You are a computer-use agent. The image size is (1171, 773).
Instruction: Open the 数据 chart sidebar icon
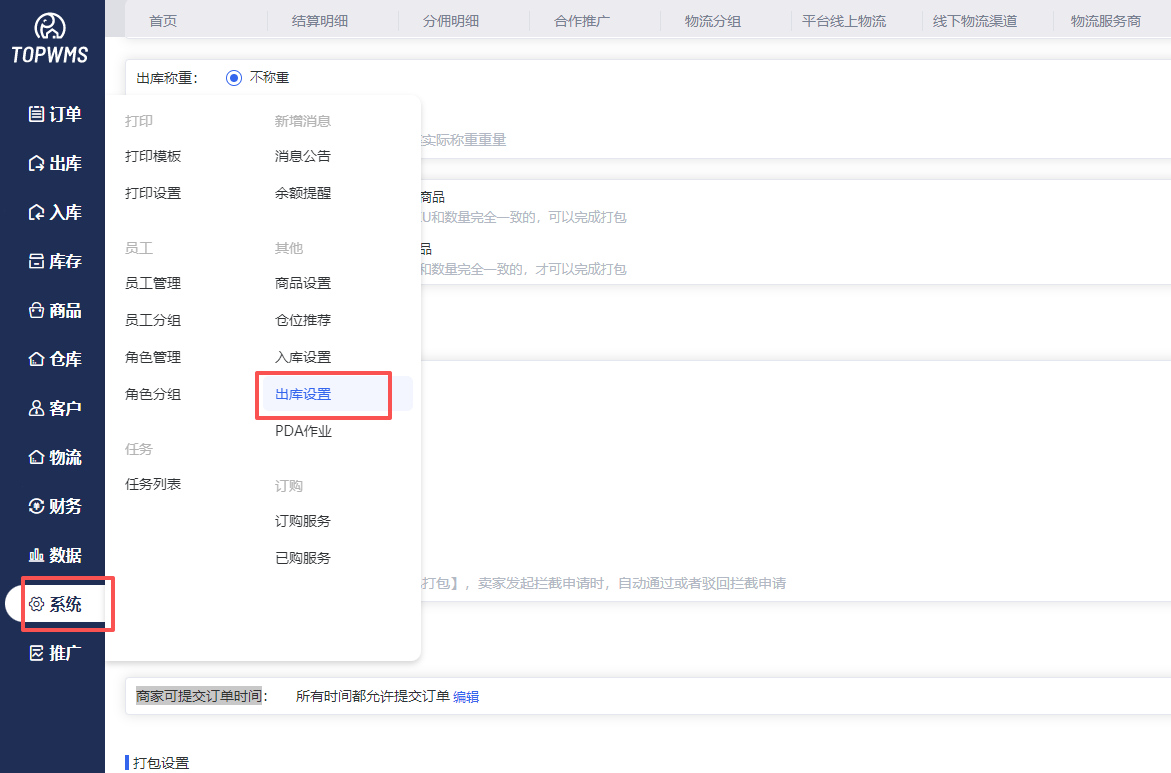37,555
